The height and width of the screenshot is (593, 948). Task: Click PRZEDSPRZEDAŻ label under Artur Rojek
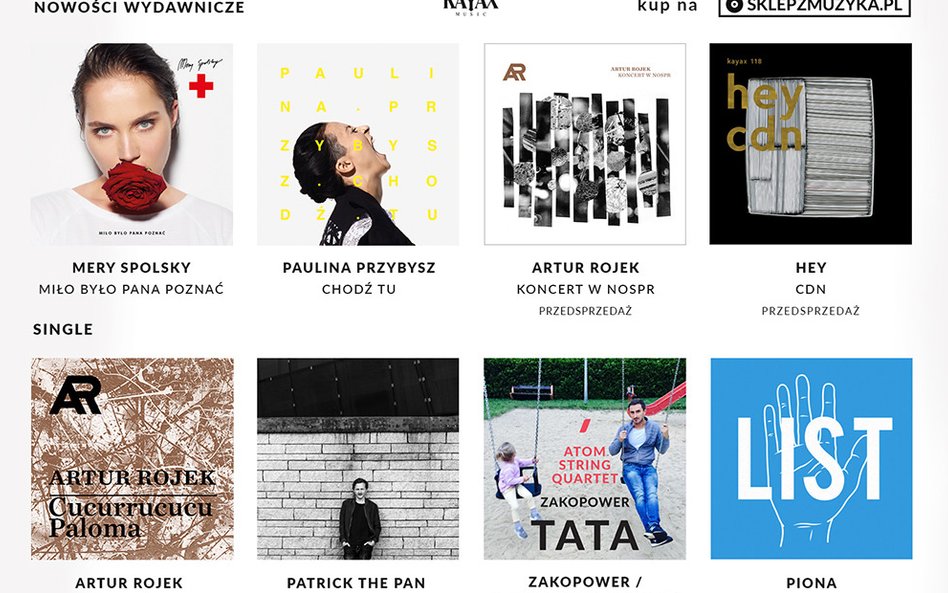click(x=585, y=311)
